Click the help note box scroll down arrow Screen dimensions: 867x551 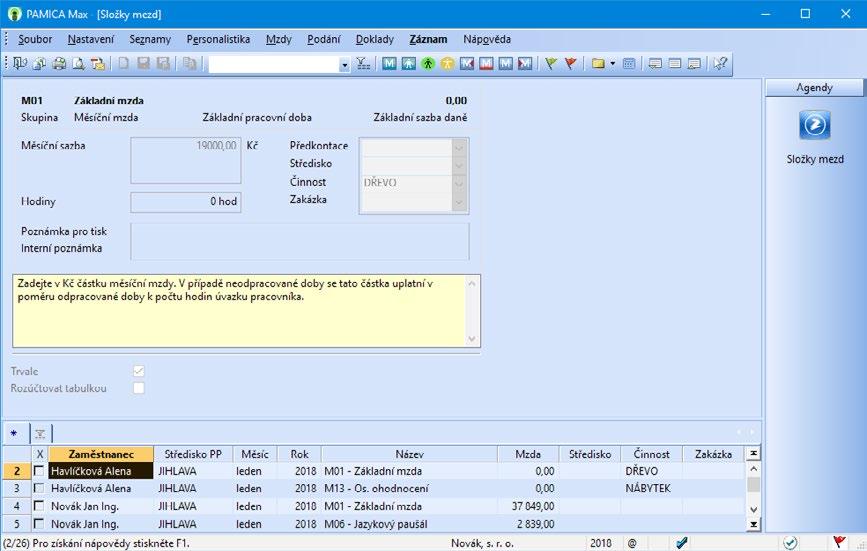tap(472, 339)
